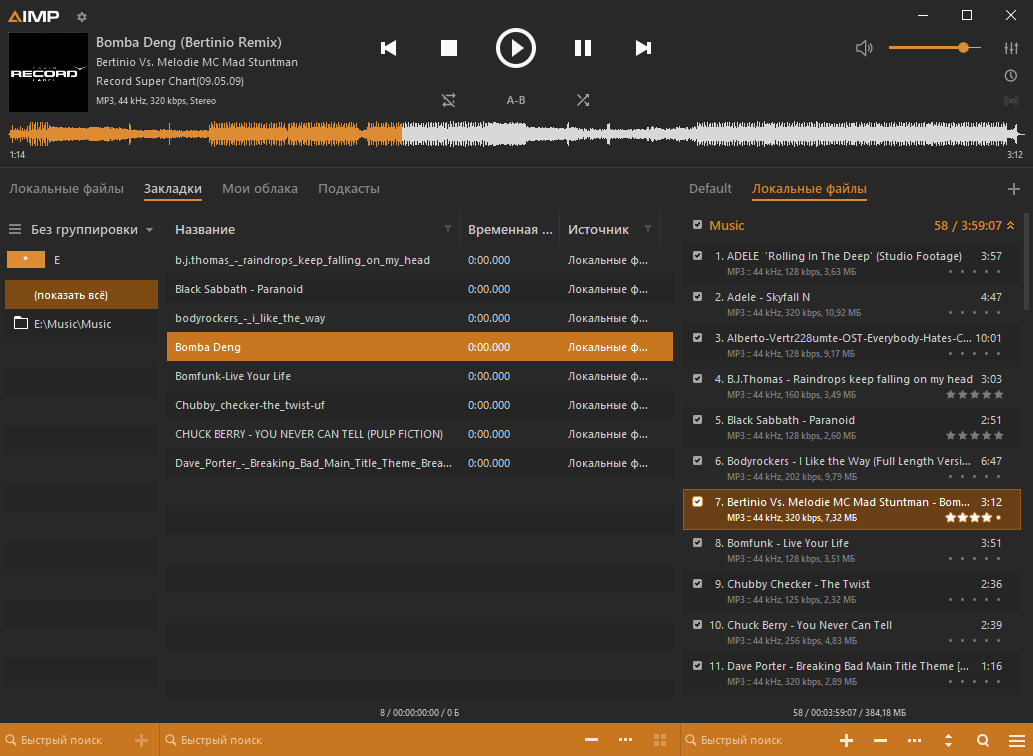This screenshot has height=756, width=1033.
Task: Uncheck Adele - Skyfall N track
Action: (x=698, y=296)
